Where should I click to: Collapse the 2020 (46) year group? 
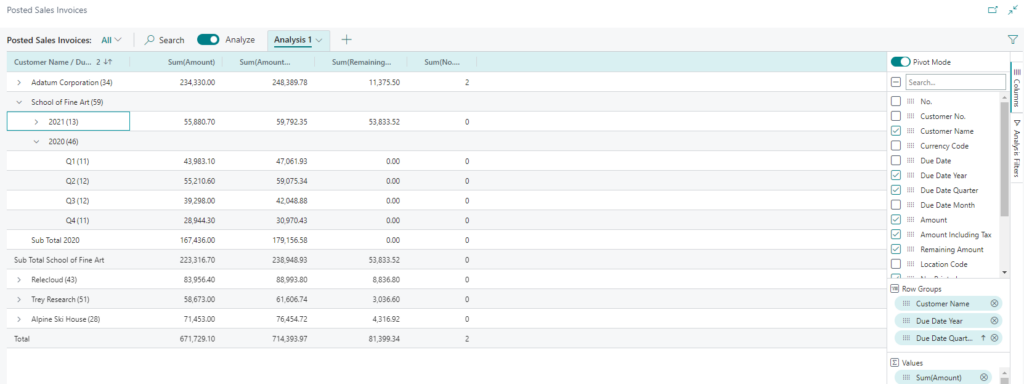point(37,142)
